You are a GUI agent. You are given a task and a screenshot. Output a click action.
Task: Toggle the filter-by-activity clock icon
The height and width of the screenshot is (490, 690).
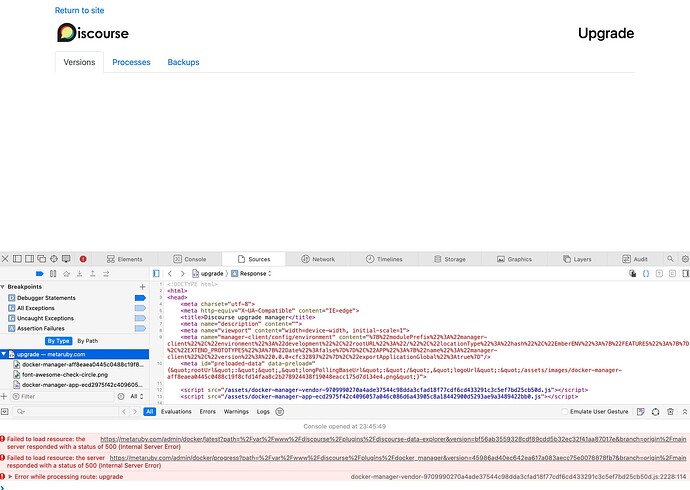pos(121,396)
